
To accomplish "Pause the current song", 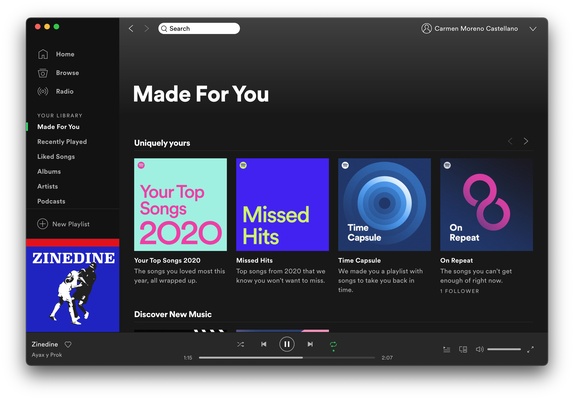I will [x=287, y=344].
